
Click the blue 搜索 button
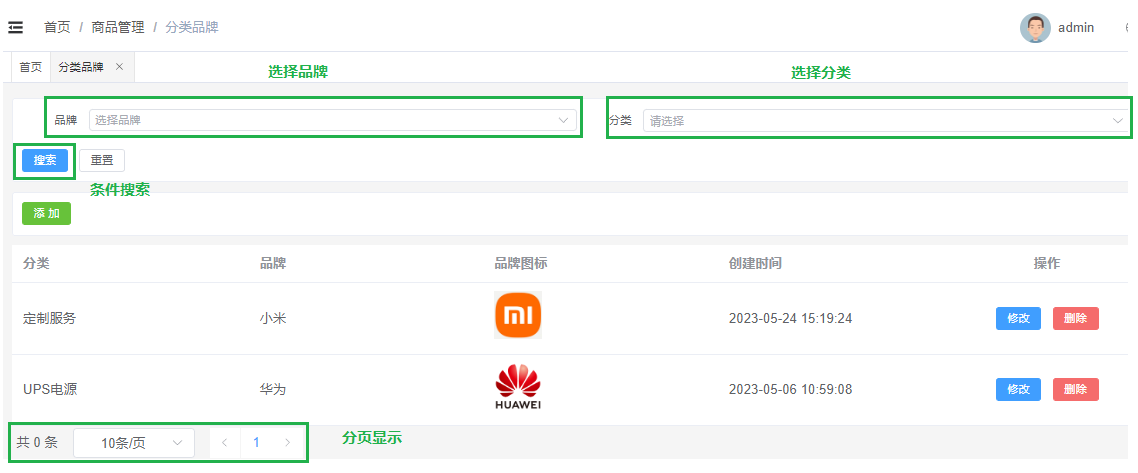[45, 160]
